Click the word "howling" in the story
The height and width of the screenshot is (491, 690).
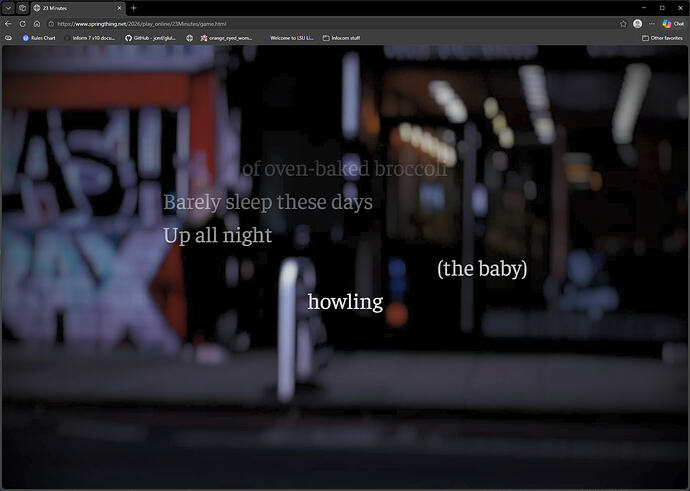(x=345, y=301)
